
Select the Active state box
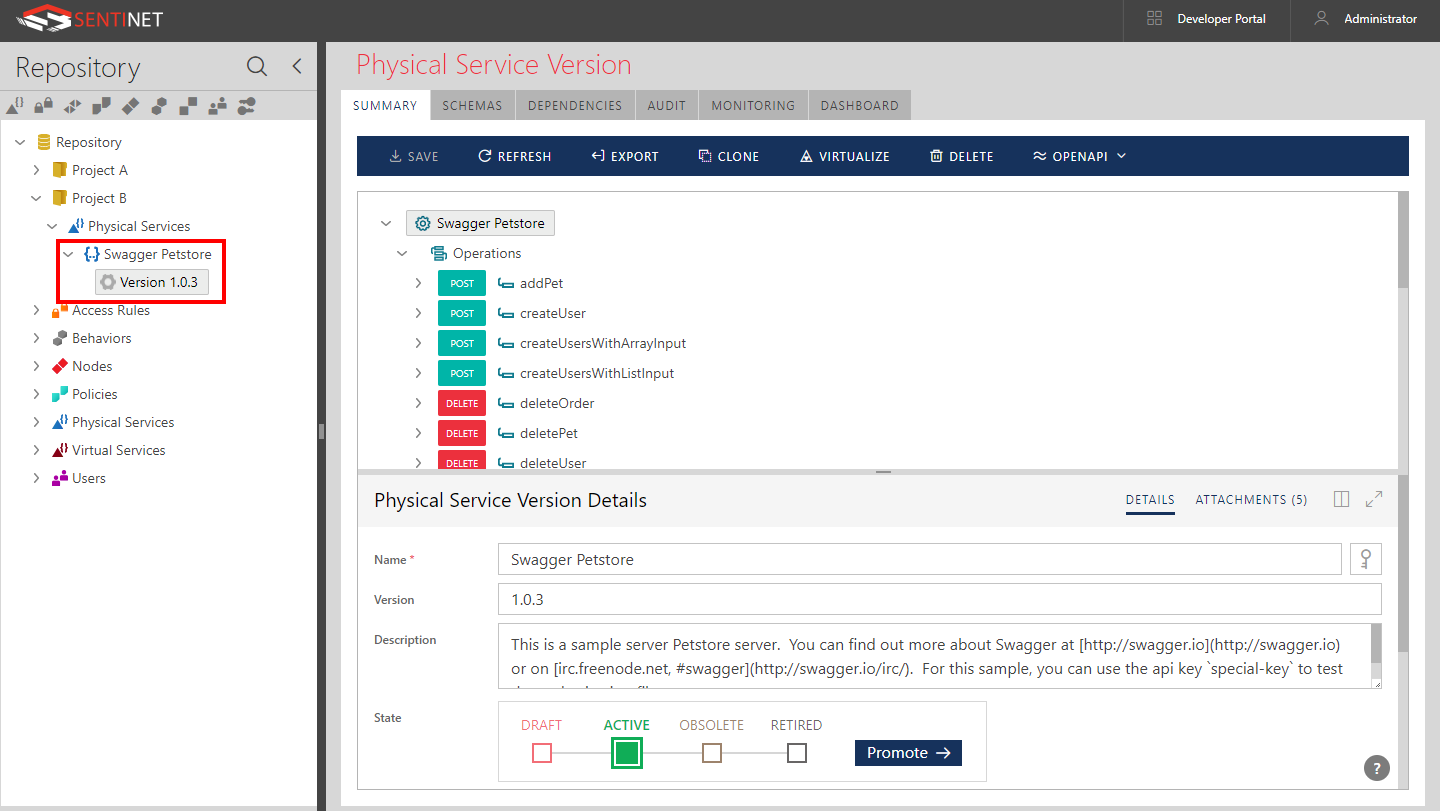pos(627,753)
